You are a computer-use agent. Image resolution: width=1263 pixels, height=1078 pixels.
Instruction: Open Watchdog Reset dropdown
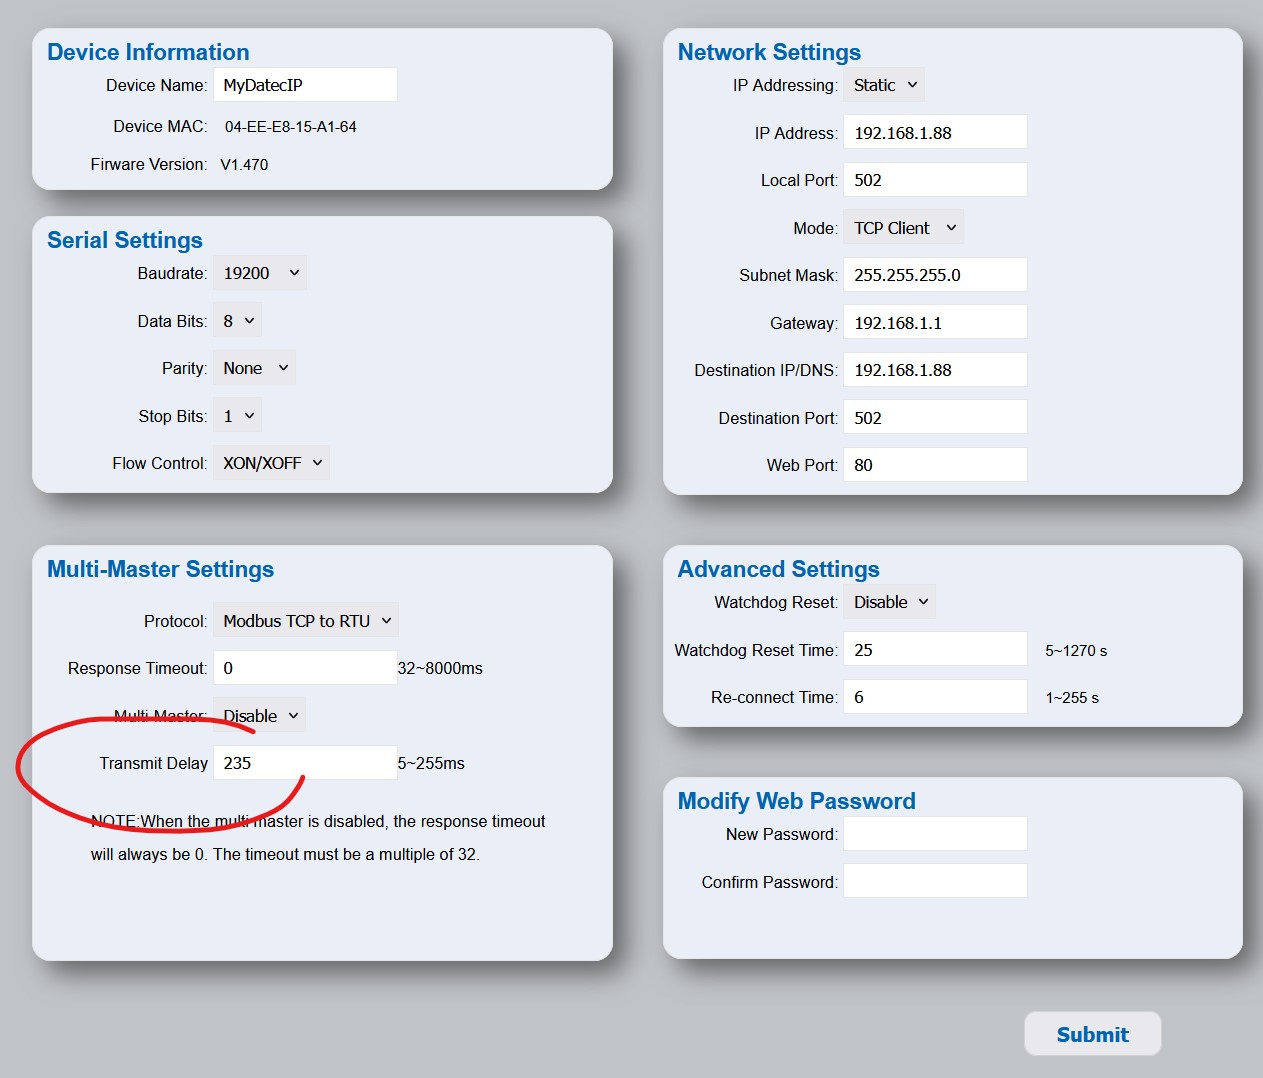[890, 602]
